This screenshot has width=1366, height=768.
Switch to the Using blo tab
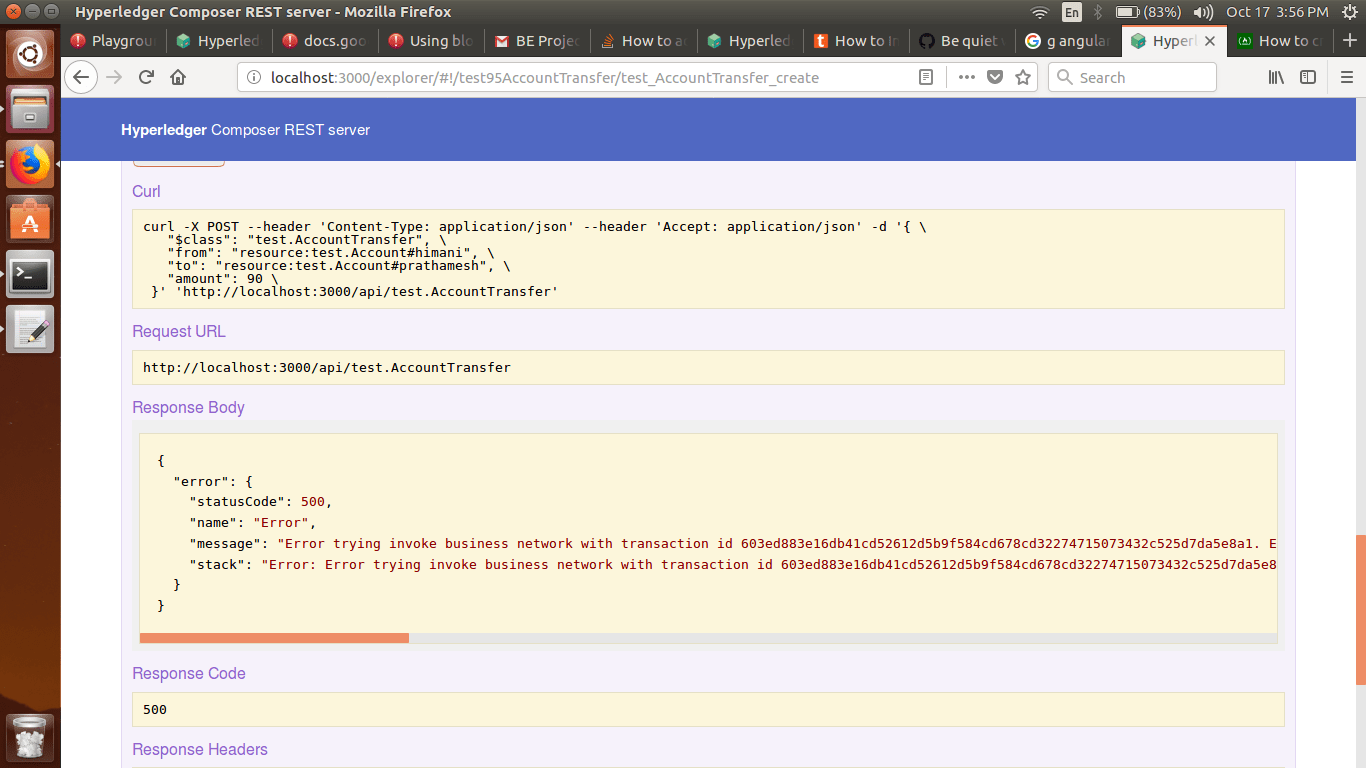pyautogui.click(x=430, y=41)
